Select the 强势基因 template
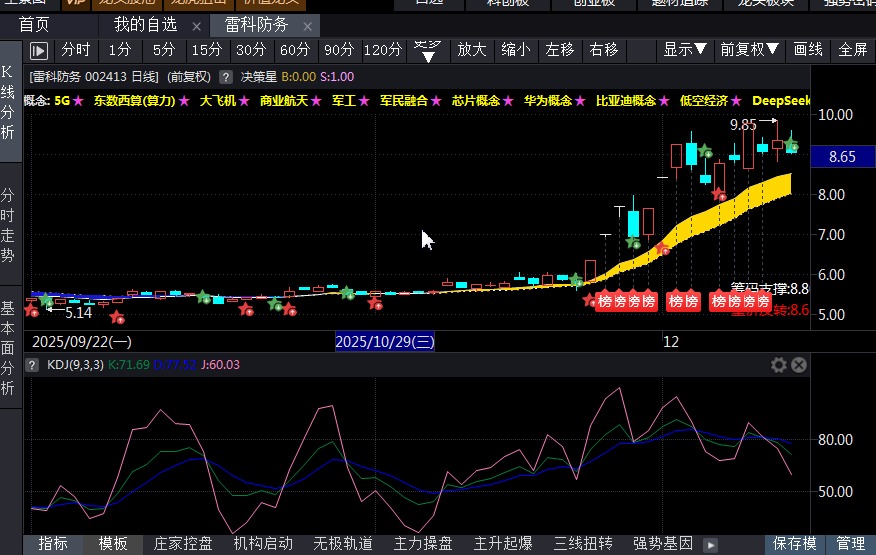The height and width of the screenshot is (555, 876). pyautogui.click(x=663, y=544)
